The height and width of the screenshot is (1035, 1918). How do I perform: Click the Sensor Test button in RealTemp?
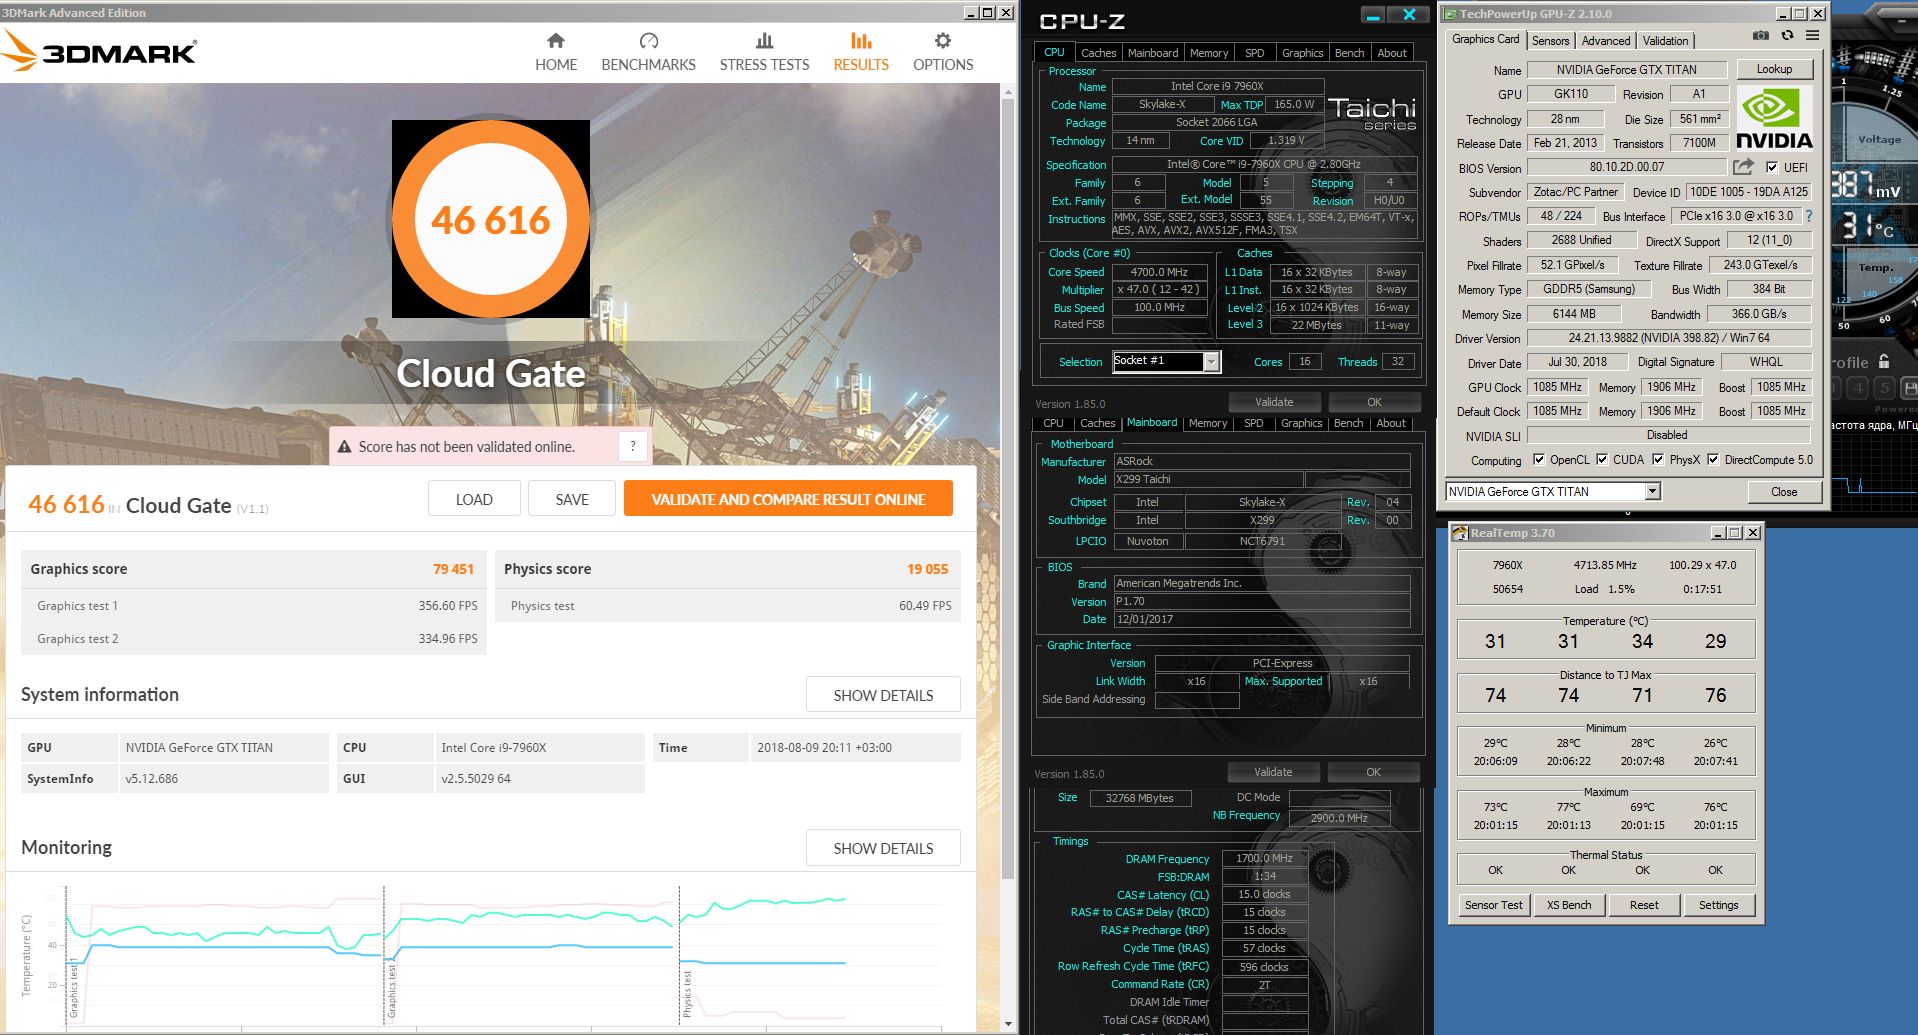1494,905
